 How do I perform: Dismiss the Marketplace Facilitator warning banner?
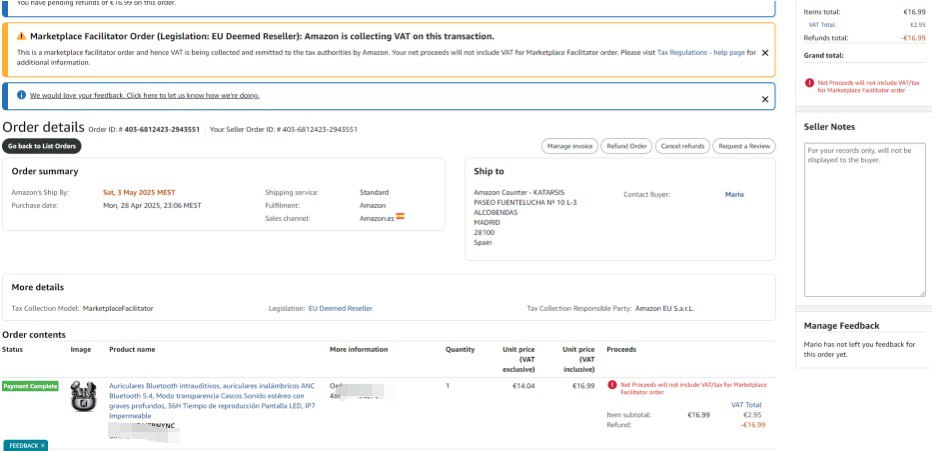pos(765,52)
